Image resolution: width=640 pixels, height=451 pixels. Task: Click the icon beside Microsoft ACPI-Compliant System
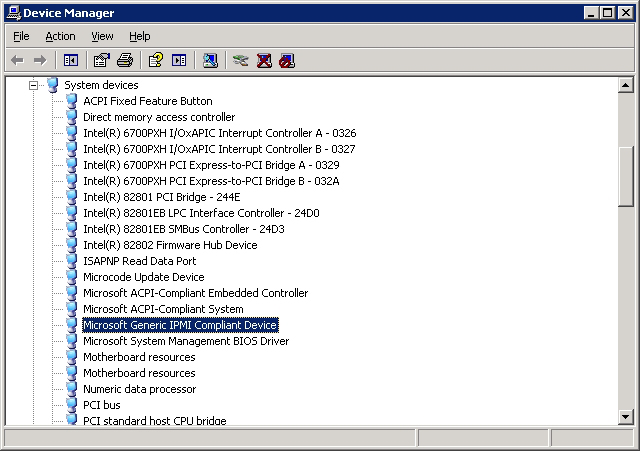point(72,309)
